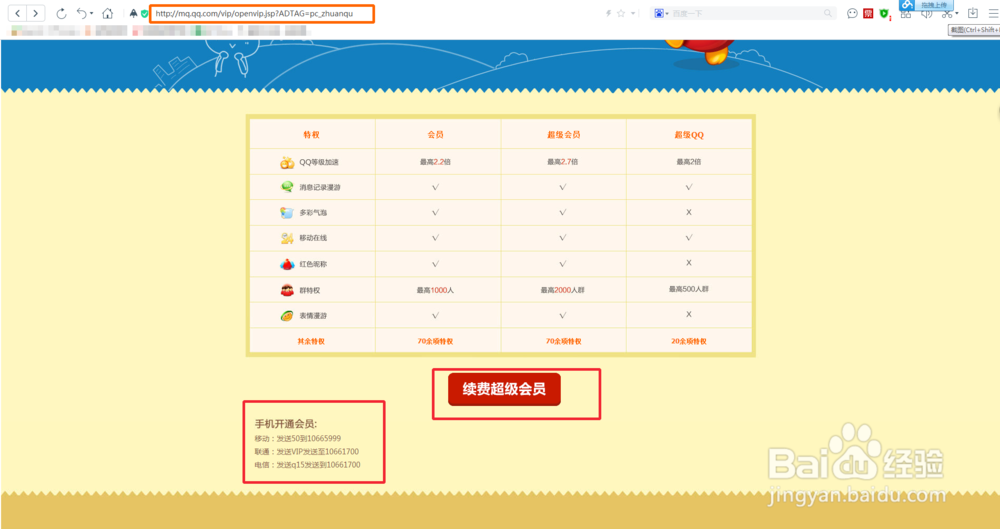1000x529 pixels.
Task: Click the 拖拽上传 upload floating button
Action: pos(927,5)
